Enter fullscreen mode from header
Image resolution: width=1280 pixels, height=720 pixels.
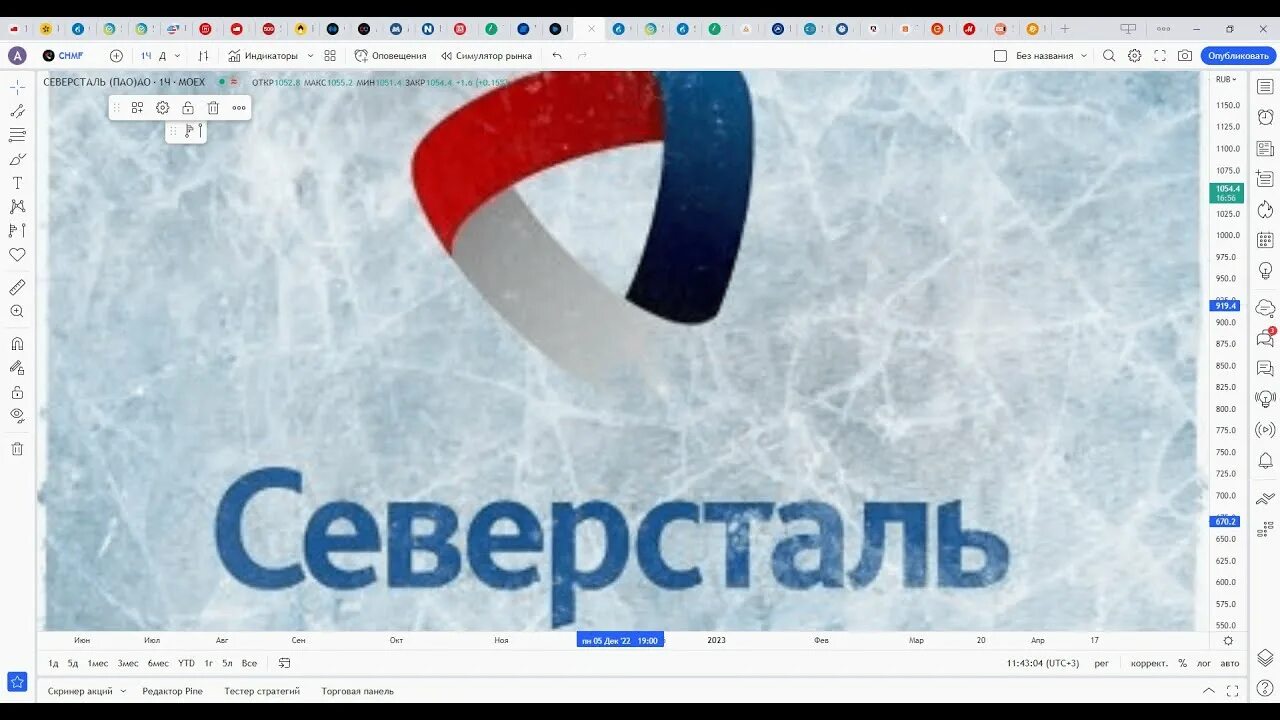point(1160,56)
